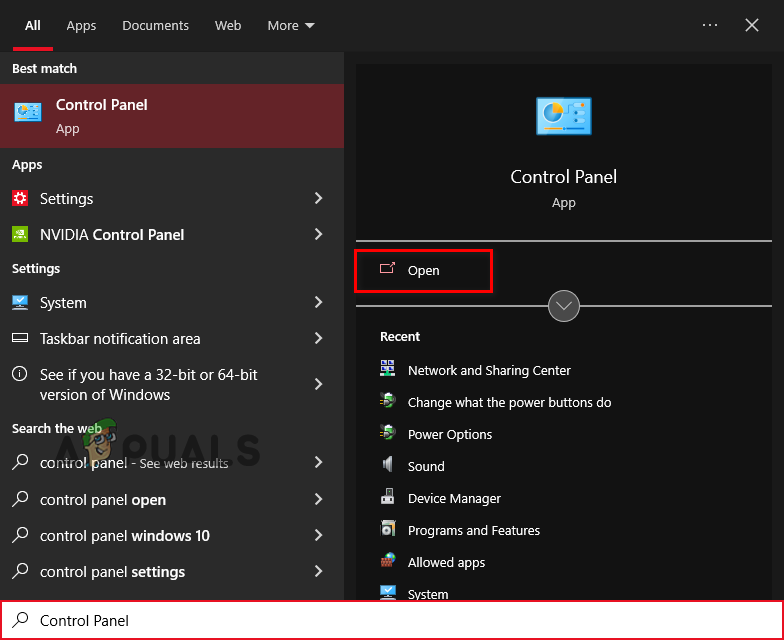Image resolution: width=784 pixels, height=640 pixels.
Task: Click the NVIDIA Control Panel icon
Action: [x=20, y=234]
